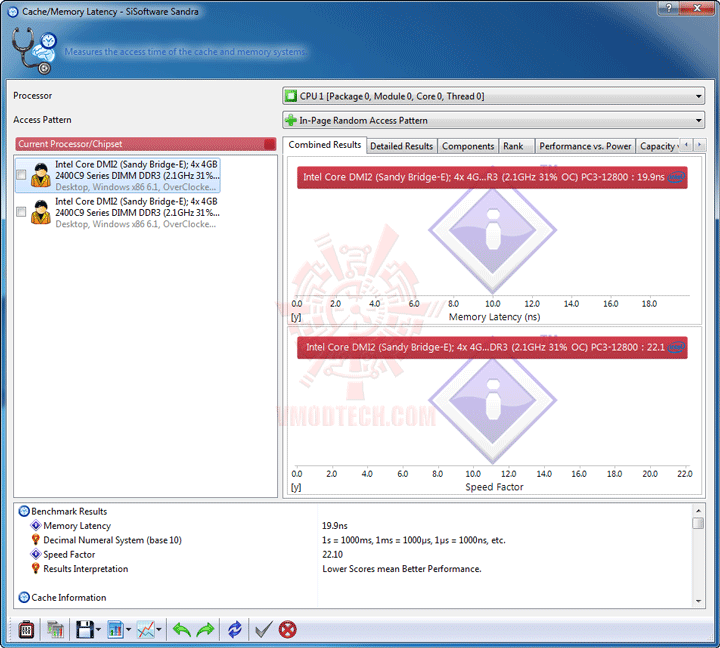The image size is (720, 648).
Task: Toggle the Current Processor/Chipset red indicator box
Action: [x=270, y=144]
